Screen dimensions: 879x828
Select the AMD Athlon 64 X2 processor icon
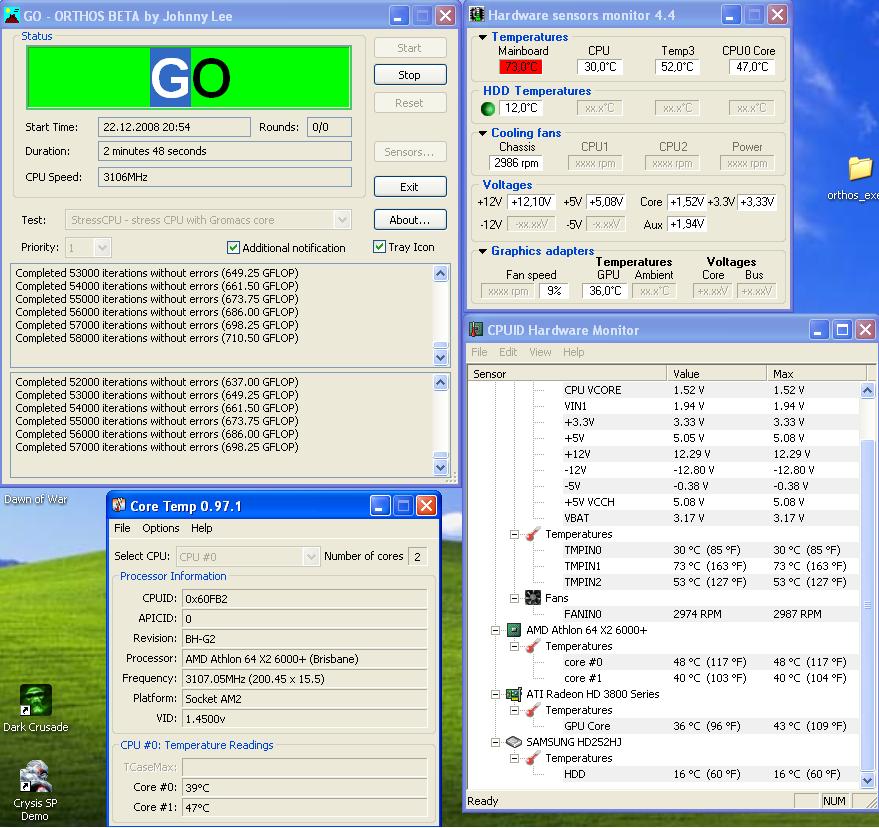(x=513, y=630)
